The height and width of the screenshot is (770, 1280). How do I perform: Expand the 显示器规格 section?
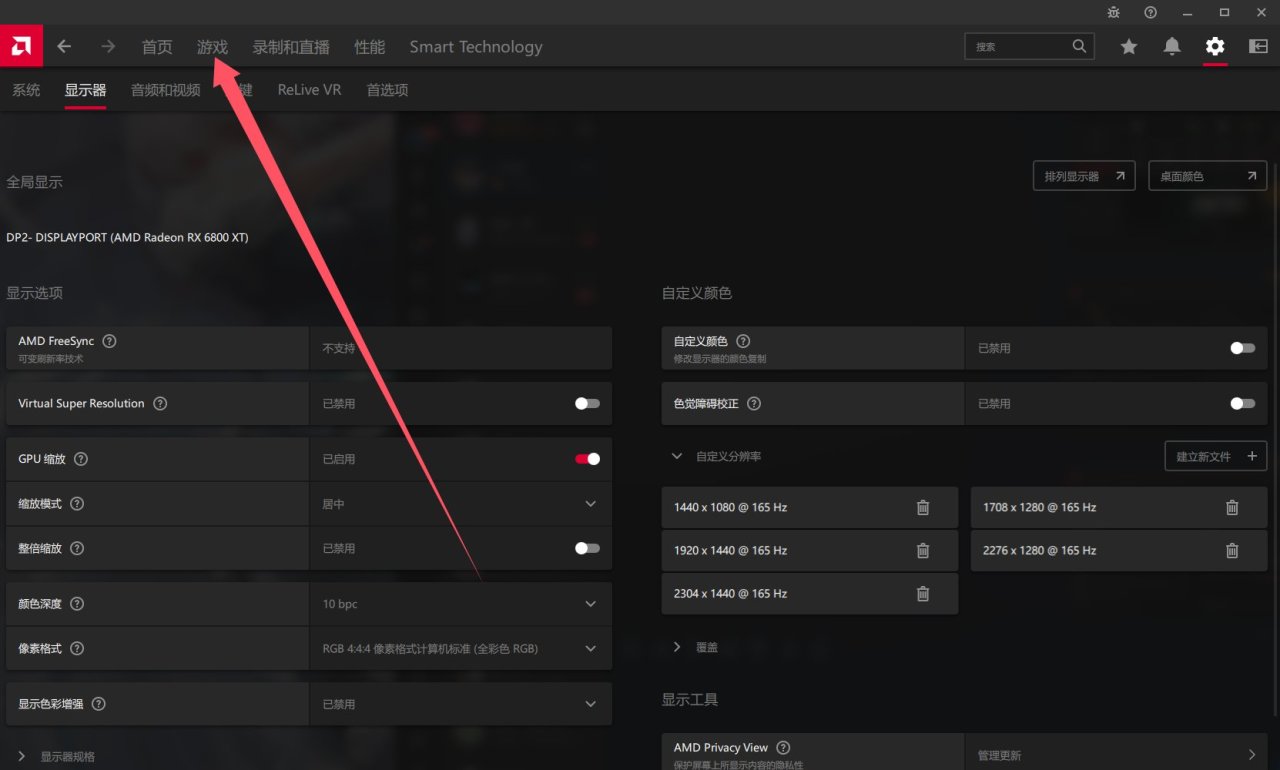[22, 757]
